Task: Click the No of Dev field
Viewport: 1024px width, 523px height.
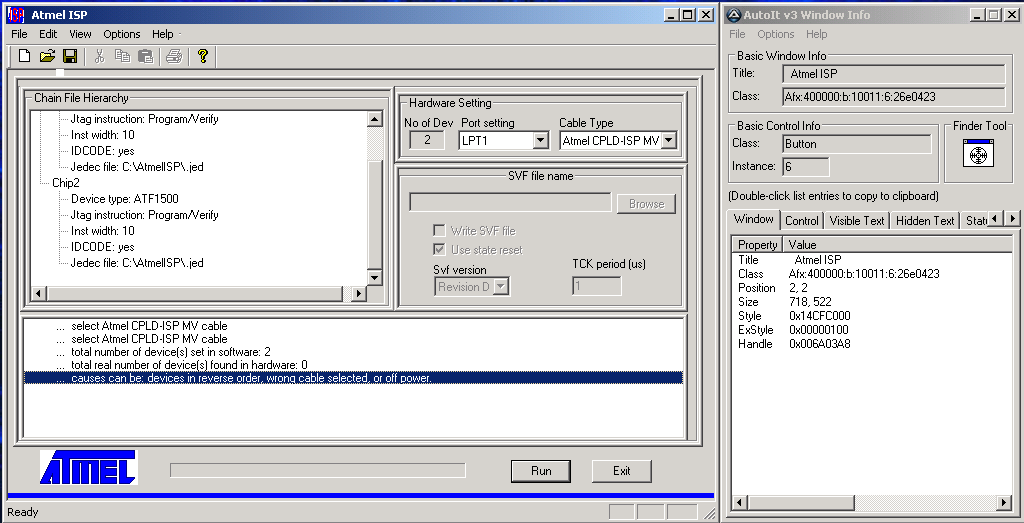Action: (427, 140)
